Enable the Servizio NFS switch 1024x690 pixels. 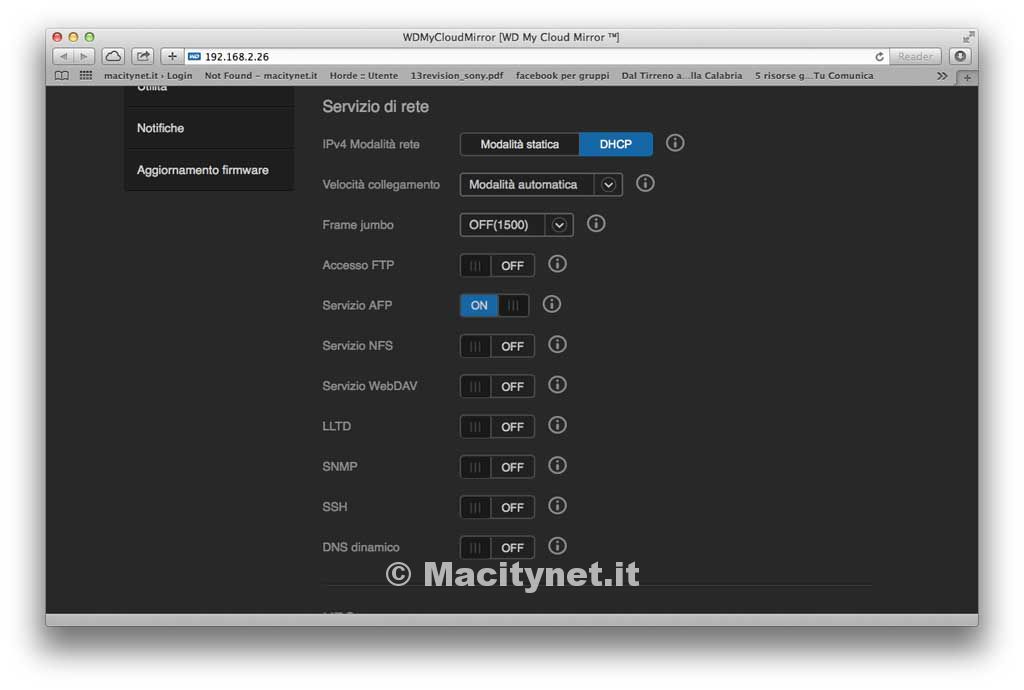click(x=497, y=346)
